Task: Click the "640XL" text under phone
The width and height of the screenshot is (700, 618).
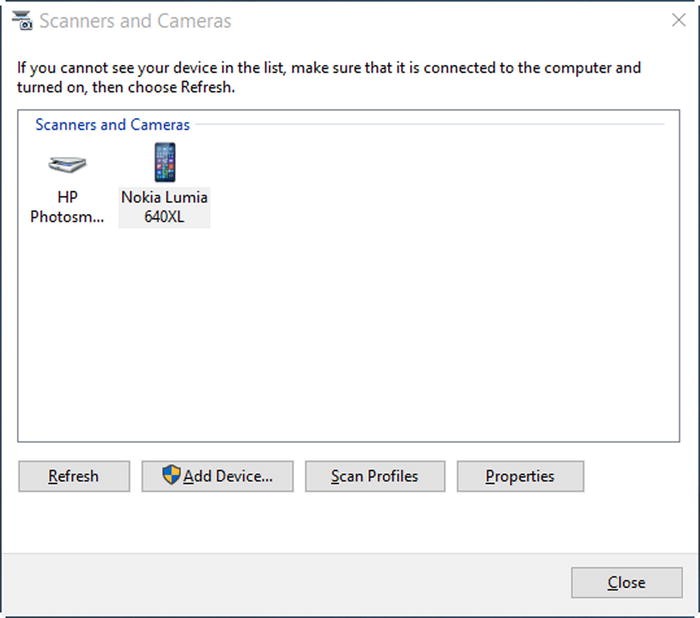Action: coord(164,217)
